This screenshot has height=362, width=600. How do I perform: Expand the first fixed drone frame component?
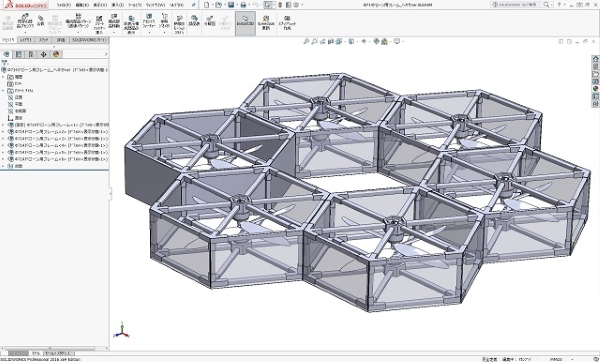3,125
